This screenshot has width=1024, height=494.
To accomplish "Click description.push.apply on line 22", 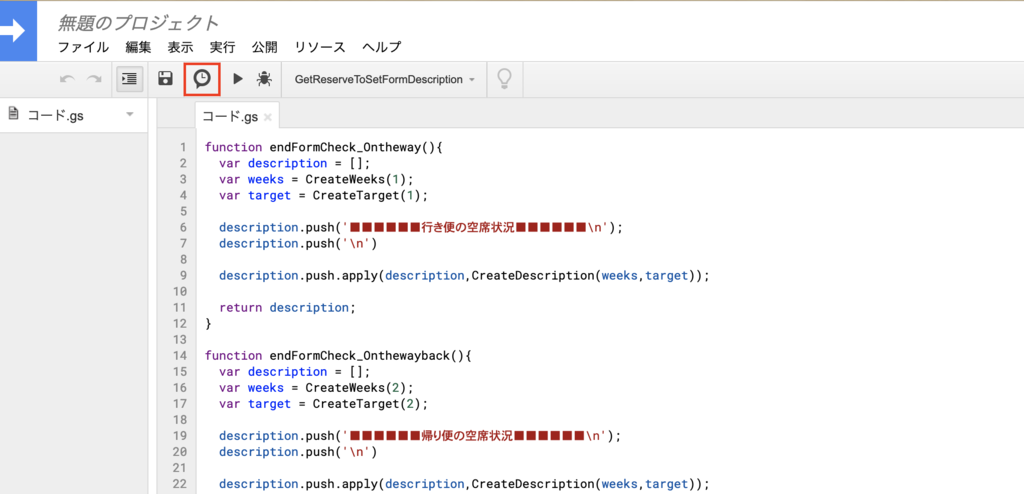I will tap(298, 484).
